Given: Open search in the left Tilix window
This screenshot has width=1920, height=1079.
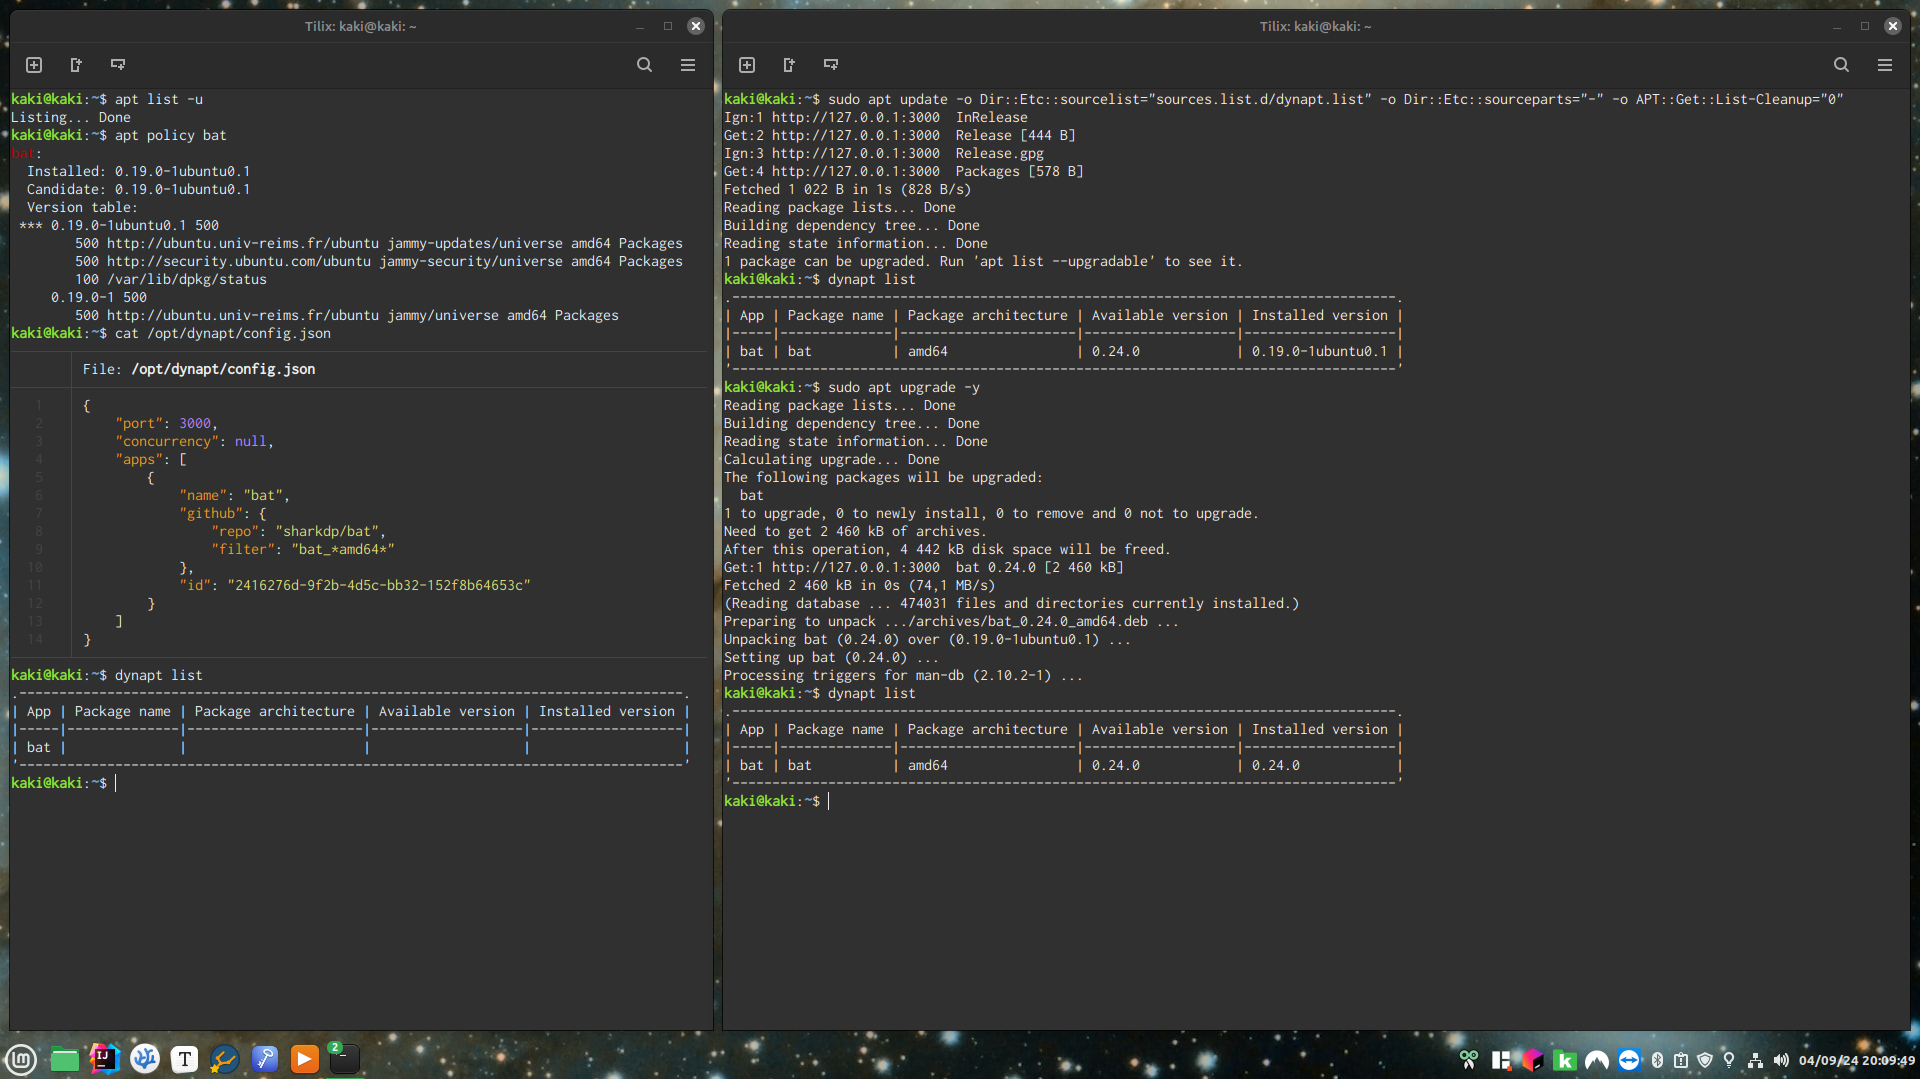Looking at the screenshot, I should pos(645,65).
